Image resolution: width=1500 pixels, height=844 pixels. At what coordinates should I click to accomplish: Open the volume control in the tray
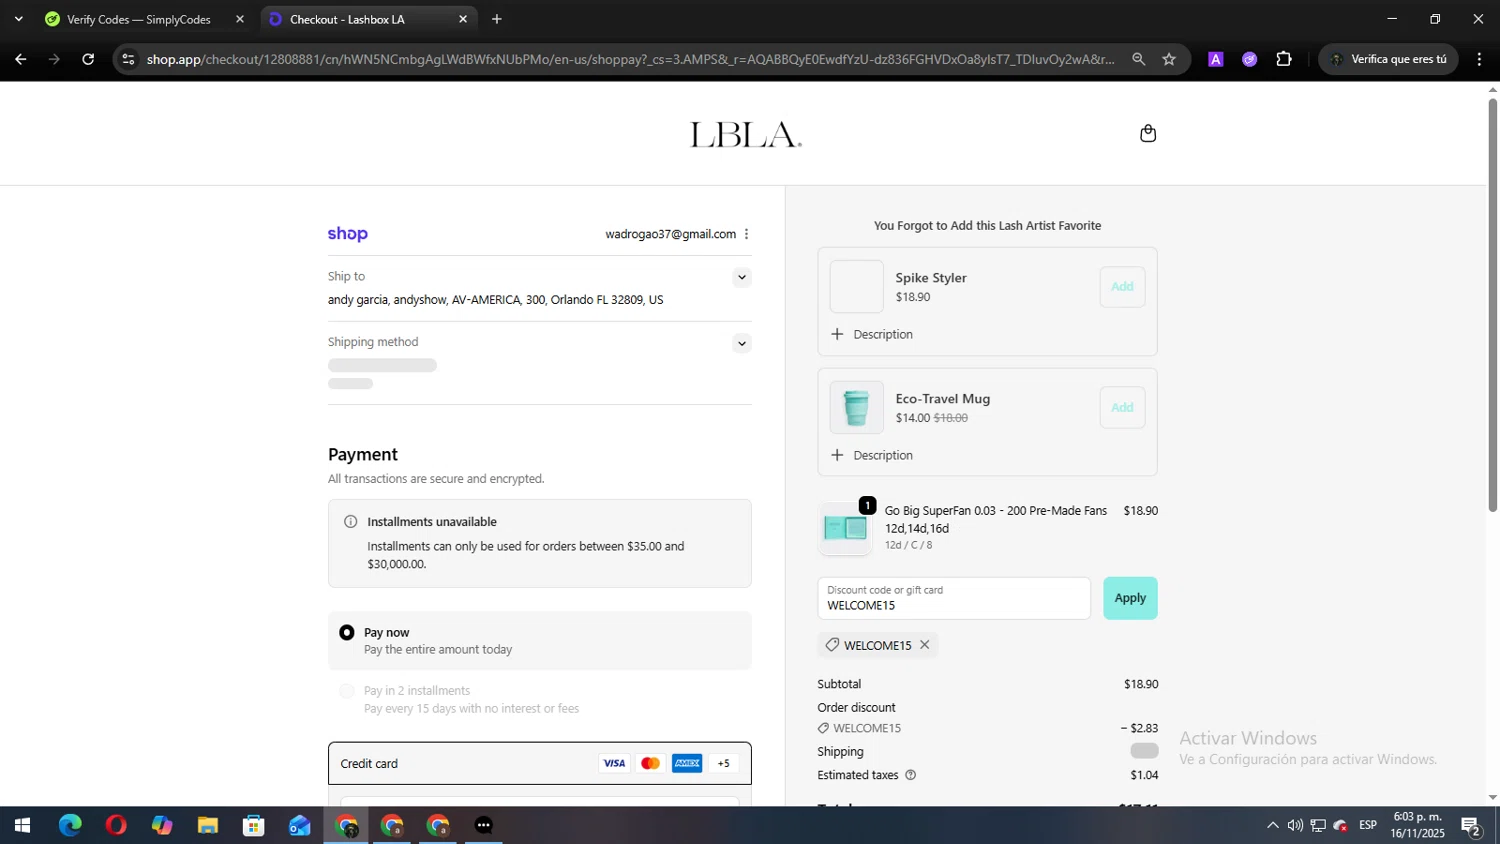(1295, 825)
